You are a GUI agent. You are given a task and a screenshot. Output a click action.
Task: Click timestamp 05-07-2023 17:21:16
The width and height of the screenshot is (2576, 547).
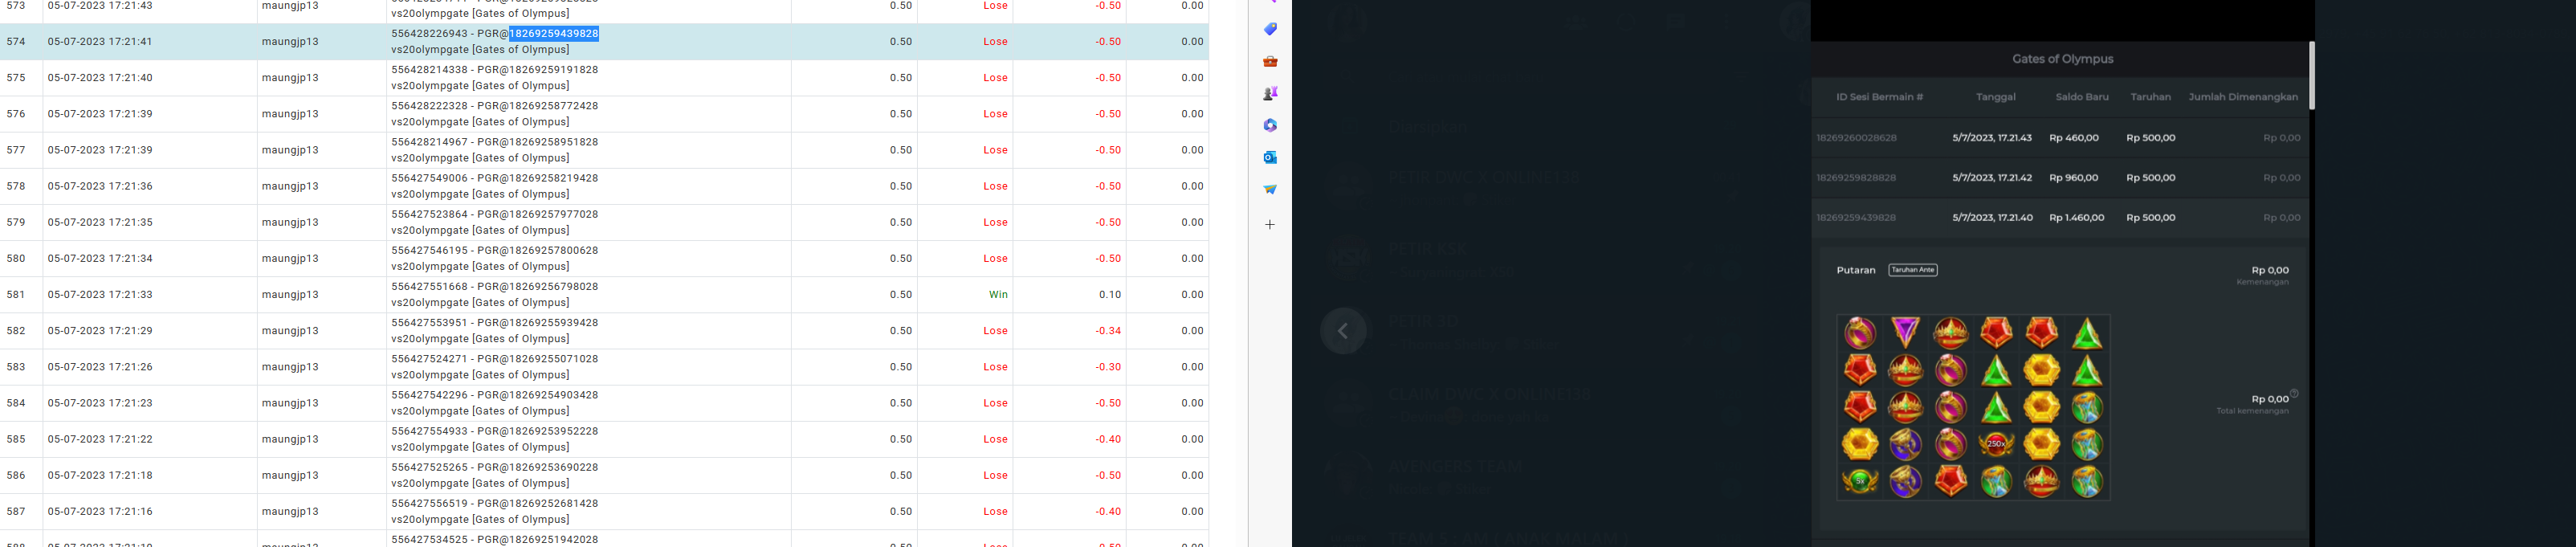pyautogui.click(x=100, y=511)
